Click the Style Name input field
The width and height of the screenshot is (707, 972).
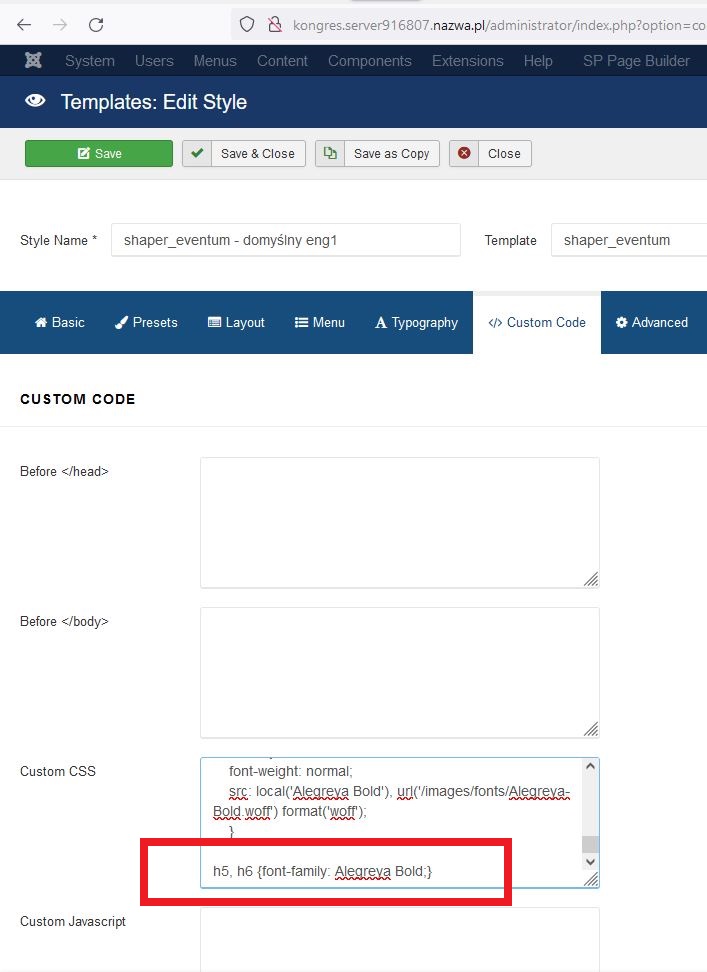pyautogui.click(x=286, y=240)
